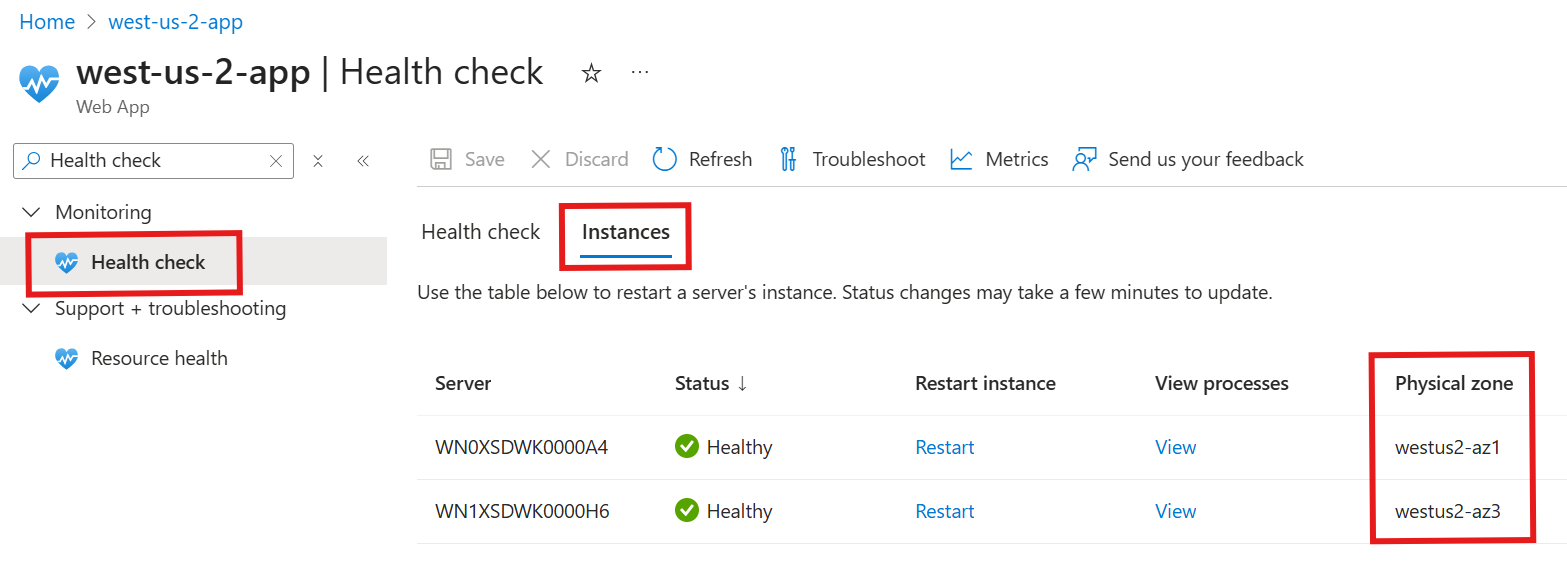Click the expand/collapse all menu groups icon

(x=318, y=160)
